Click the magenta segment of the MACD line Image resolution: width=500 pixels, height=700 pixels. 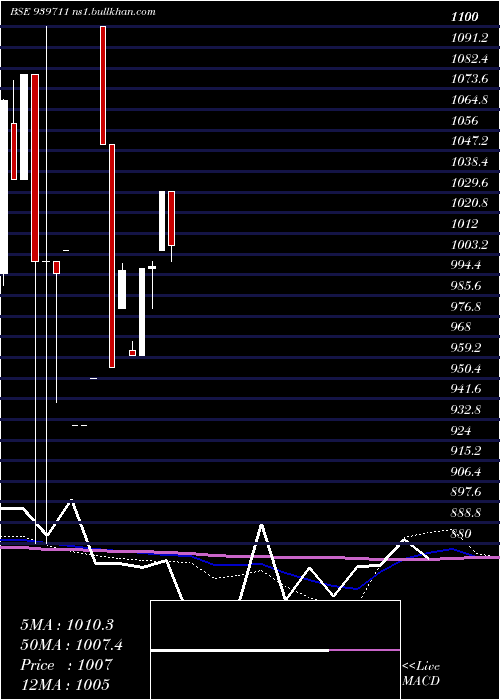tap(365, 650)
